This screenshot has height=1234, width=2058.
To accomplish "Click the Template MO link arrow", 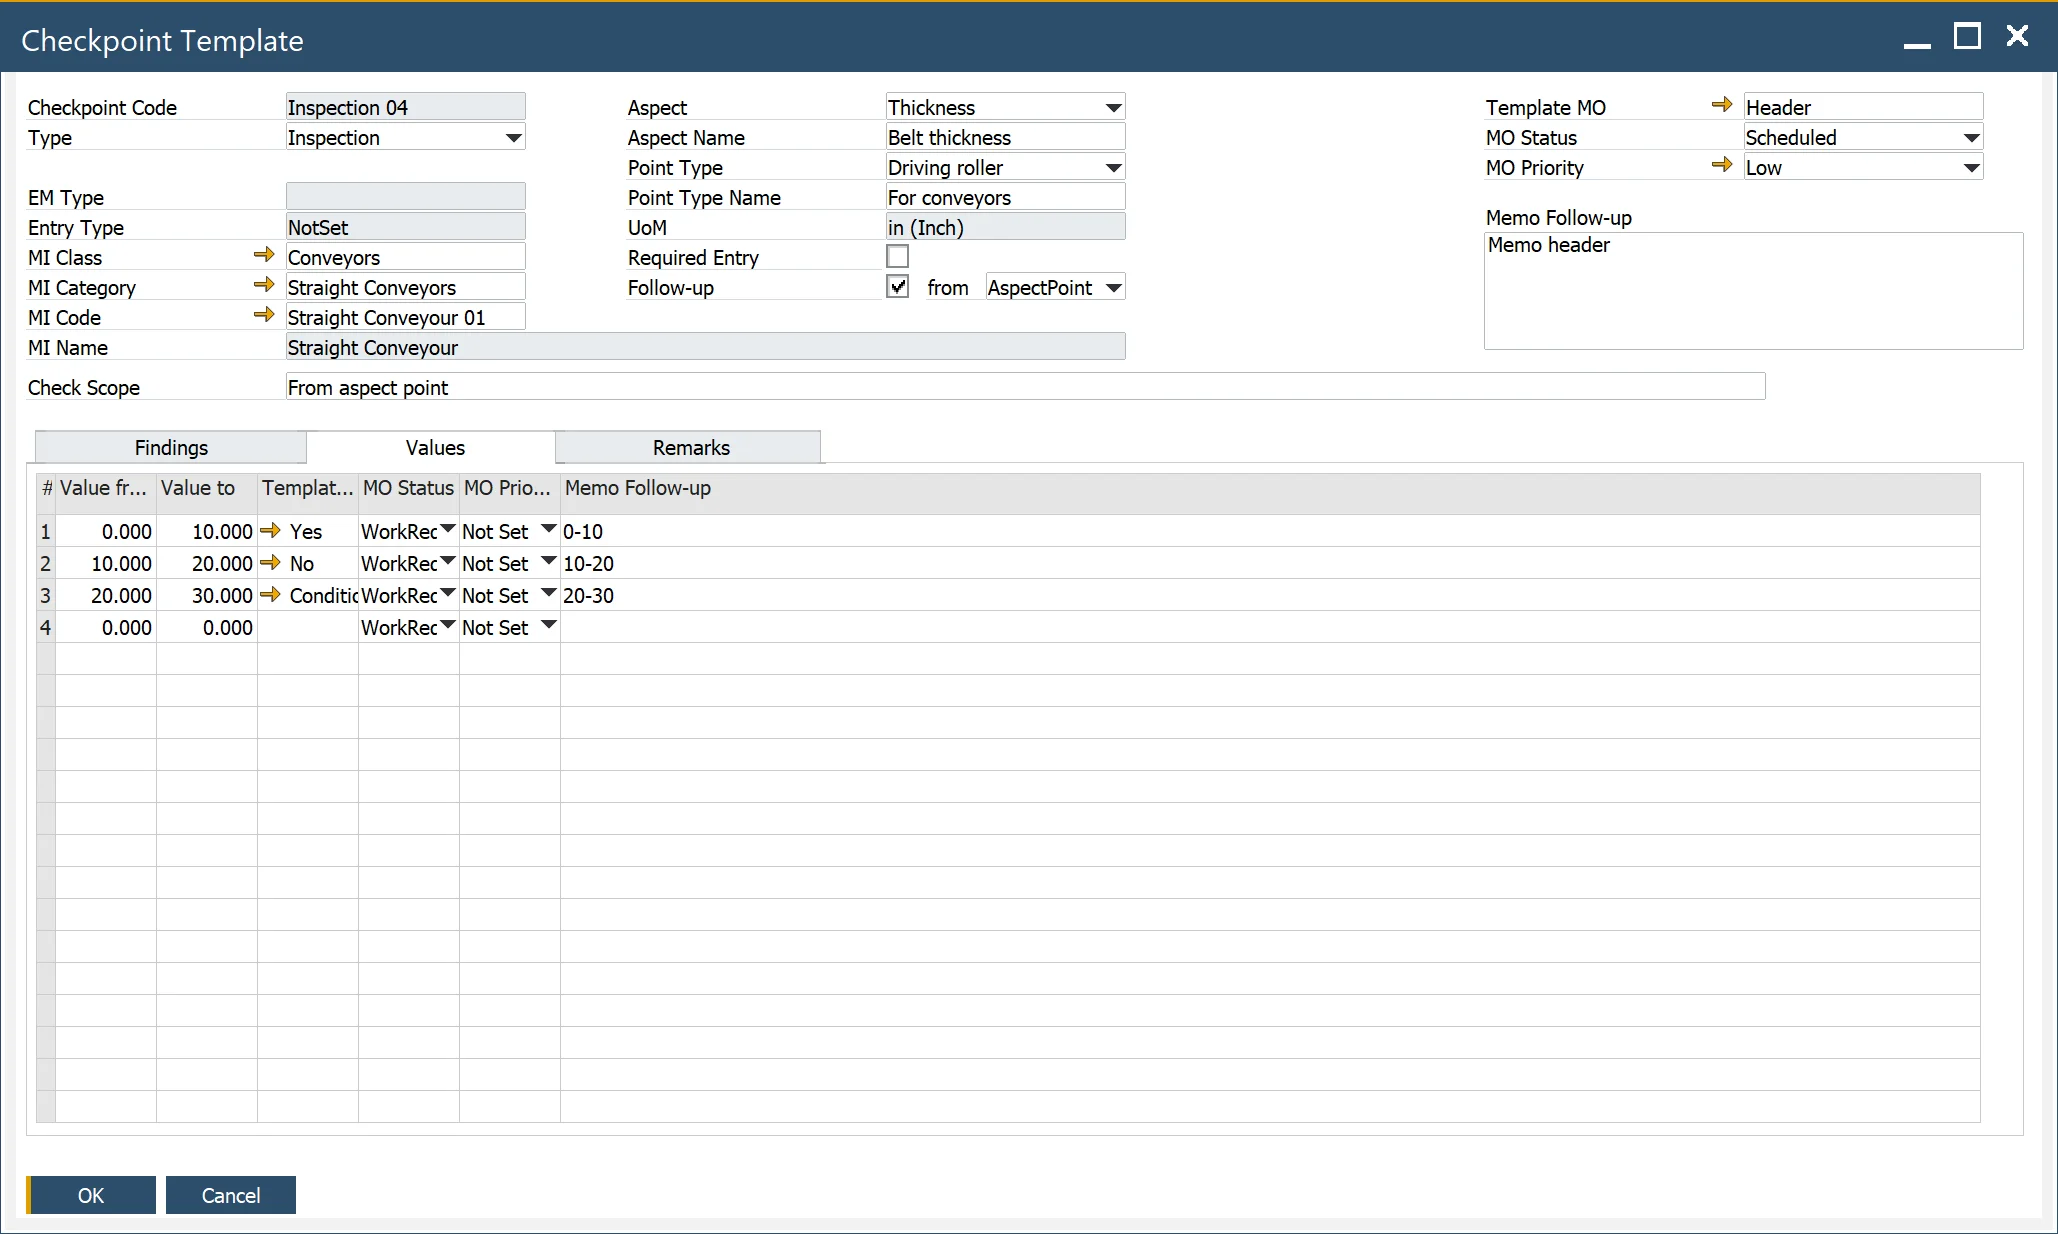I will click(1722, 104).
